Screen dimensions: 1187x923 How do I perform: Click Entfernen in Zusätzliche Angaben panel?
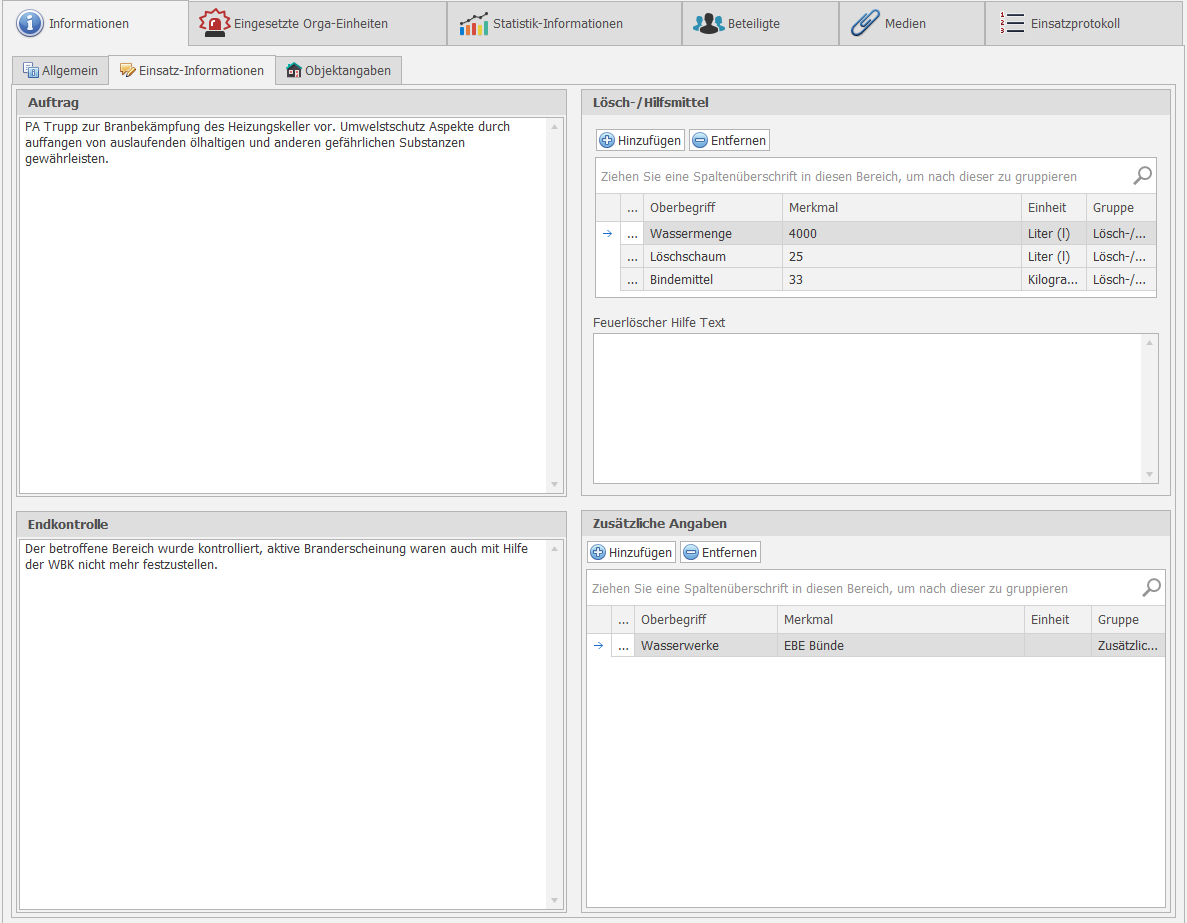click(x=720, y=553)
